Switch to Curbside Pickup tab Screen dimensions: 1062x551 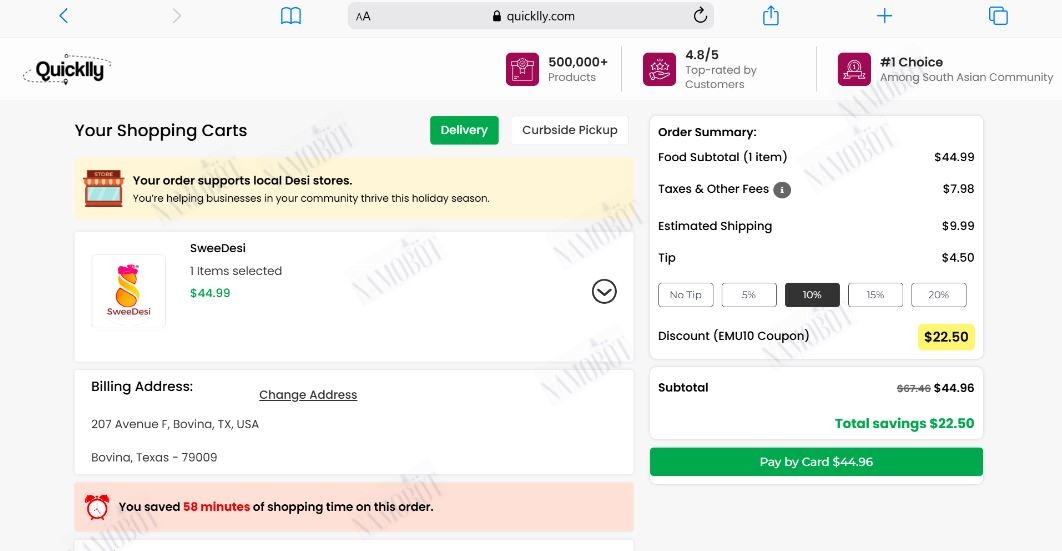click(x=570, y=130)
